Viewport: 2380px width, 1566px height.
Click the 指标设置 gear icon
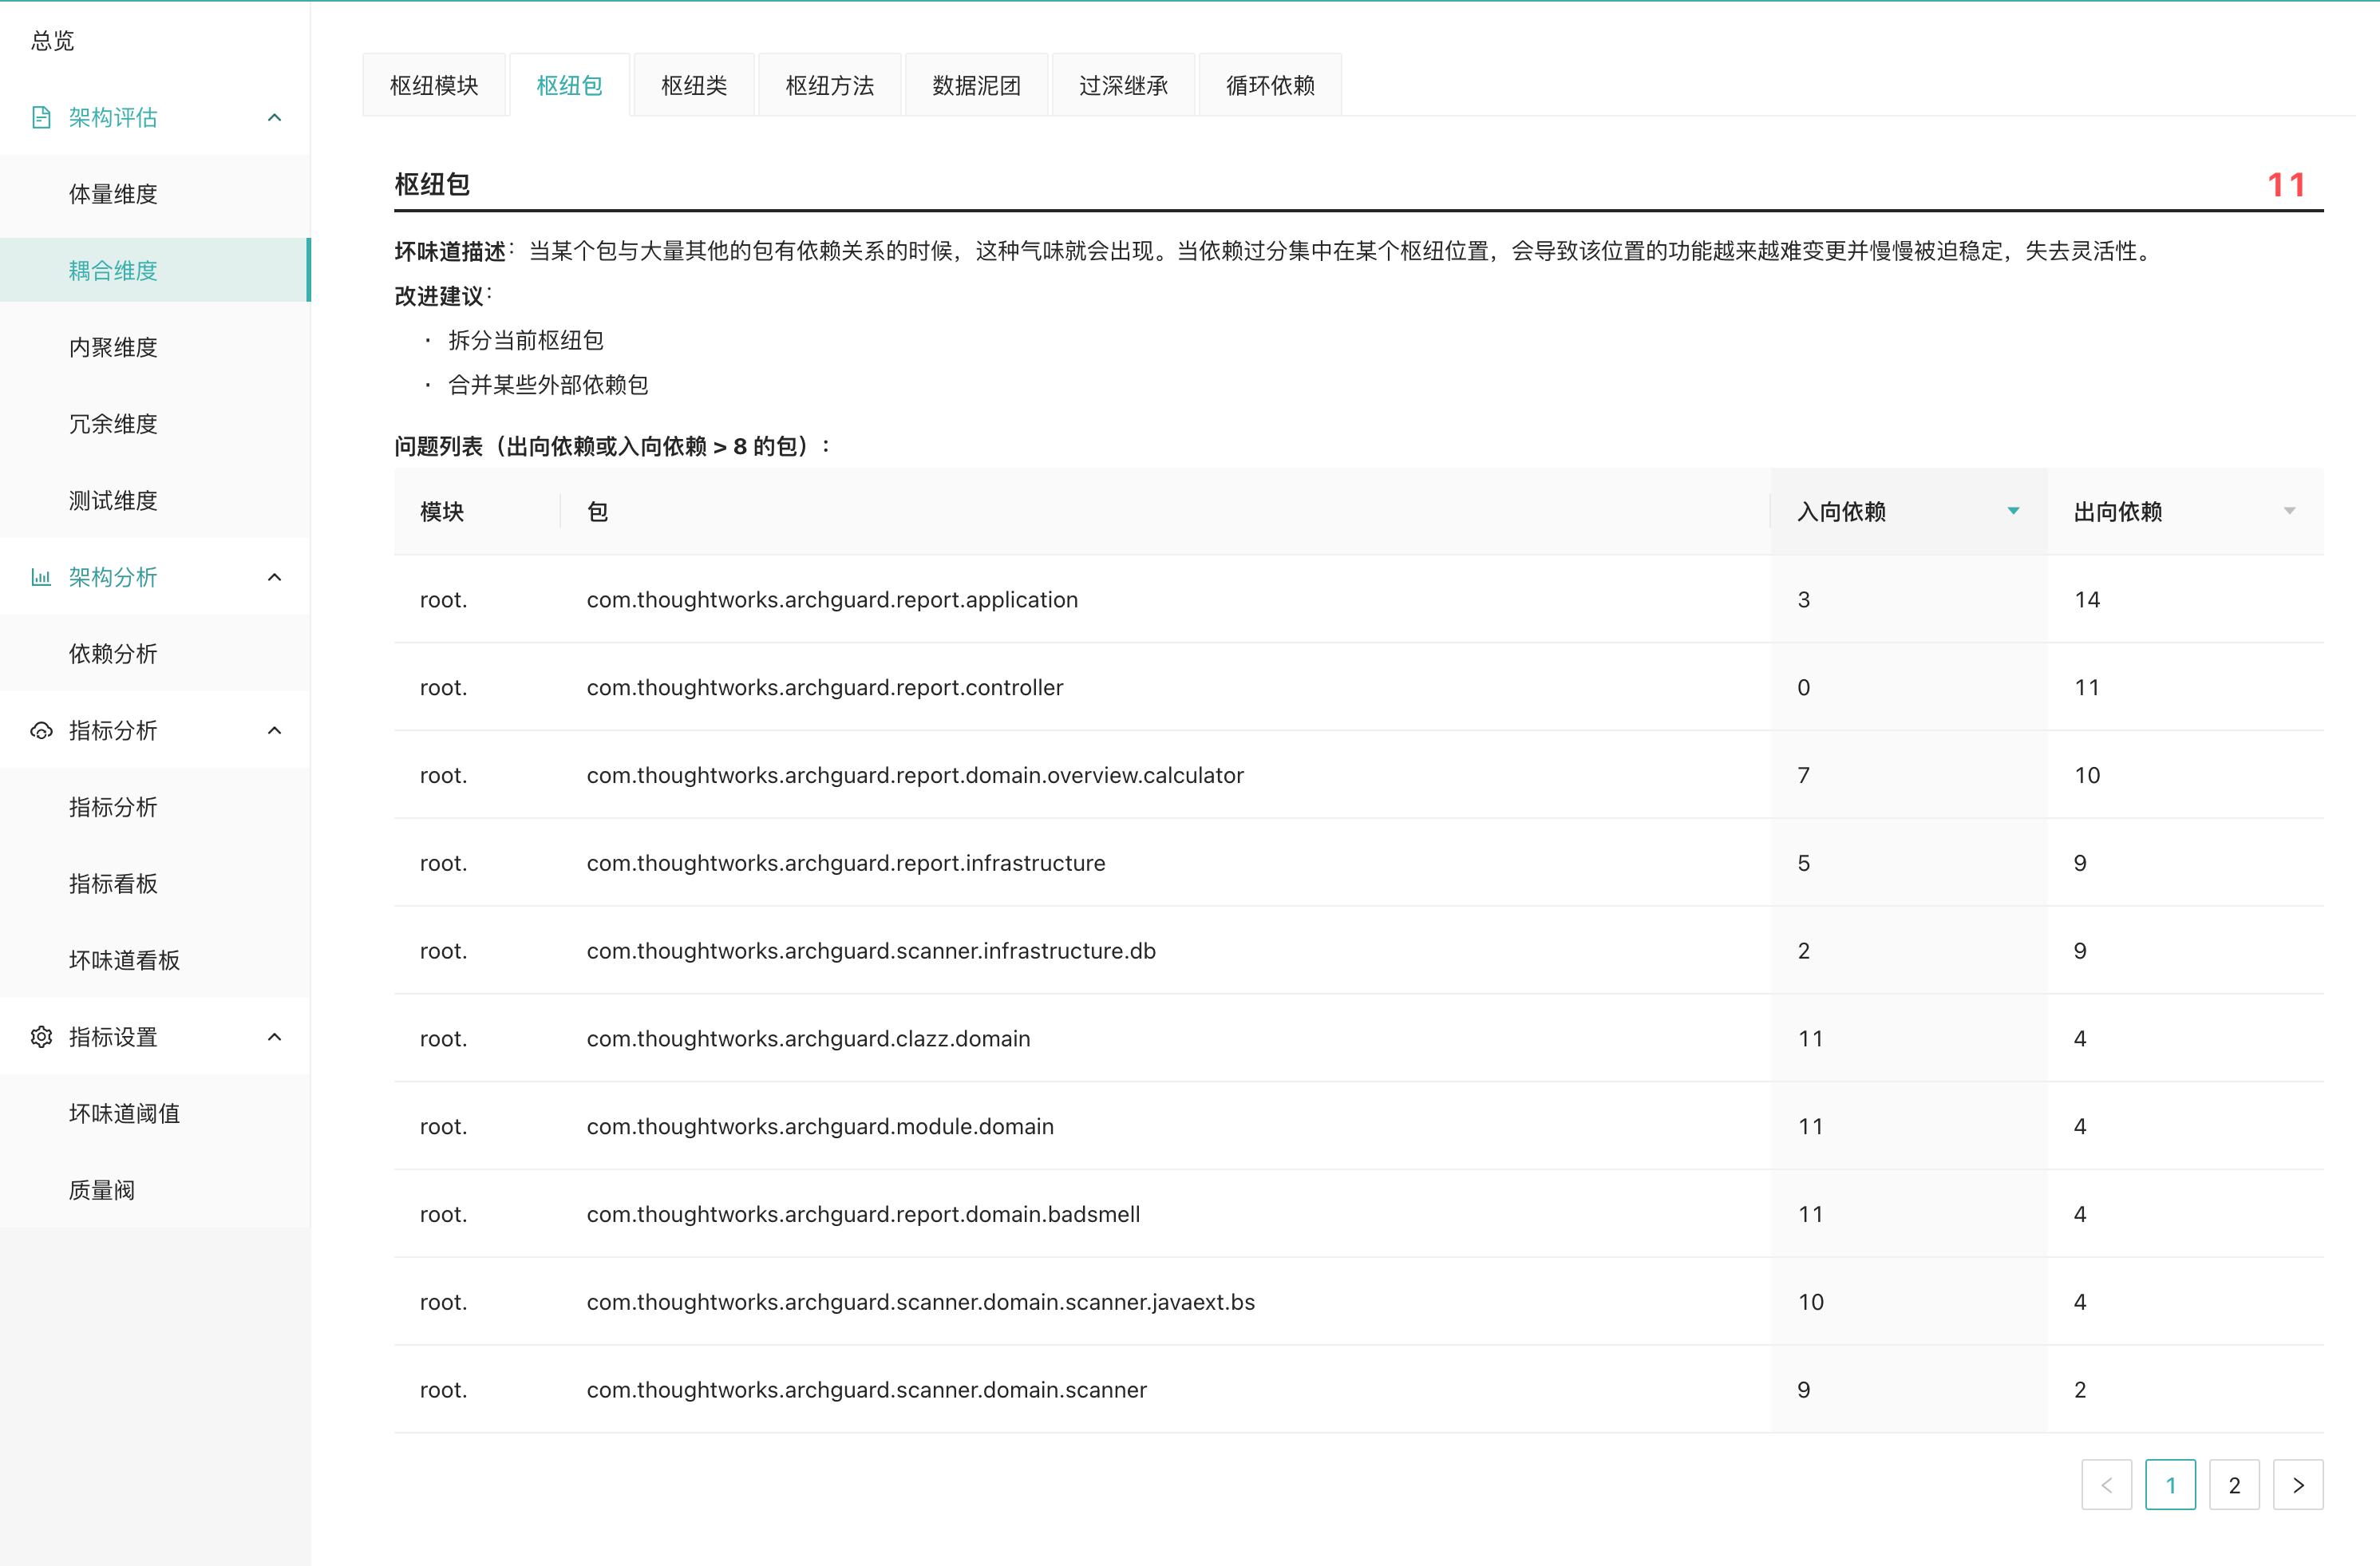coord(41,1037)
